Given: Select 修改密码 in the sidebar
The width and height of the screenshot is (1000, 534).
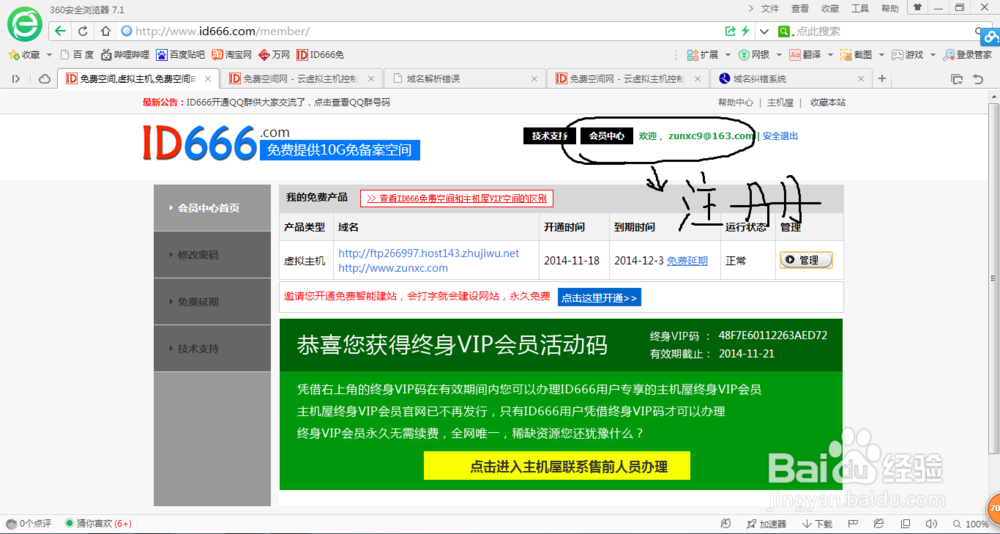Looking at the screenshot, I should click(x=212, y=255).
